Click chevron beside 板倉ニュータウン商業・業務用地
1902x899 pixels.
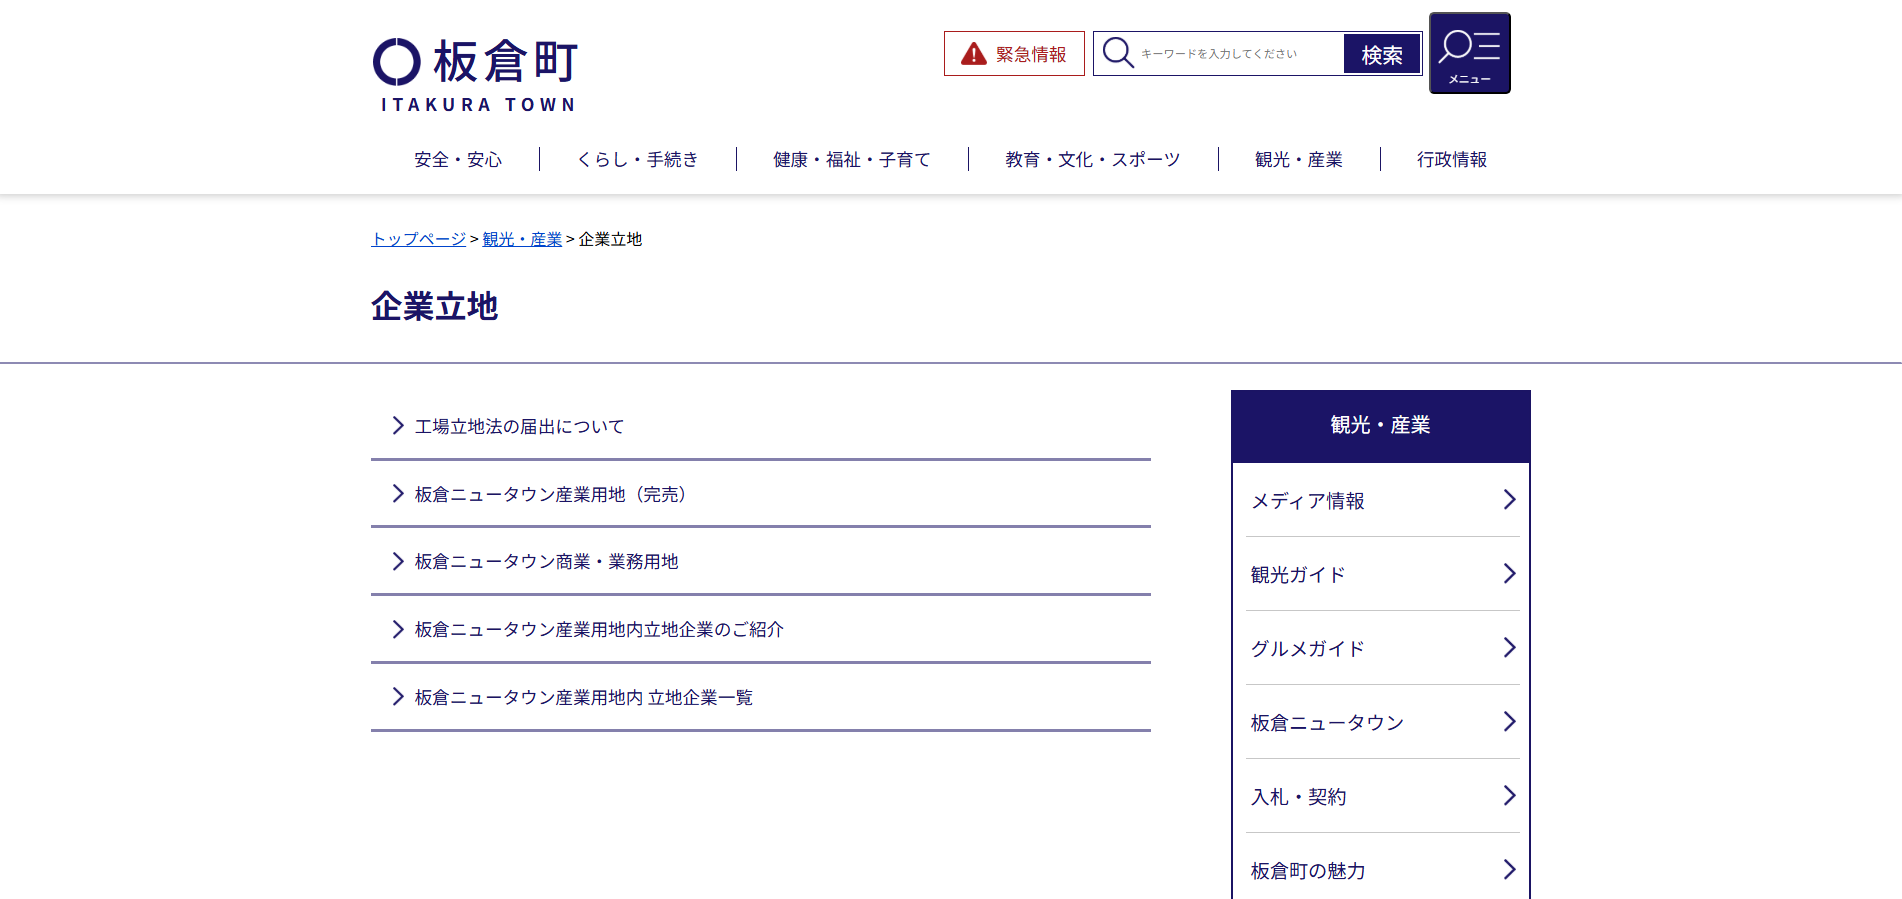(x=398, y=561)
